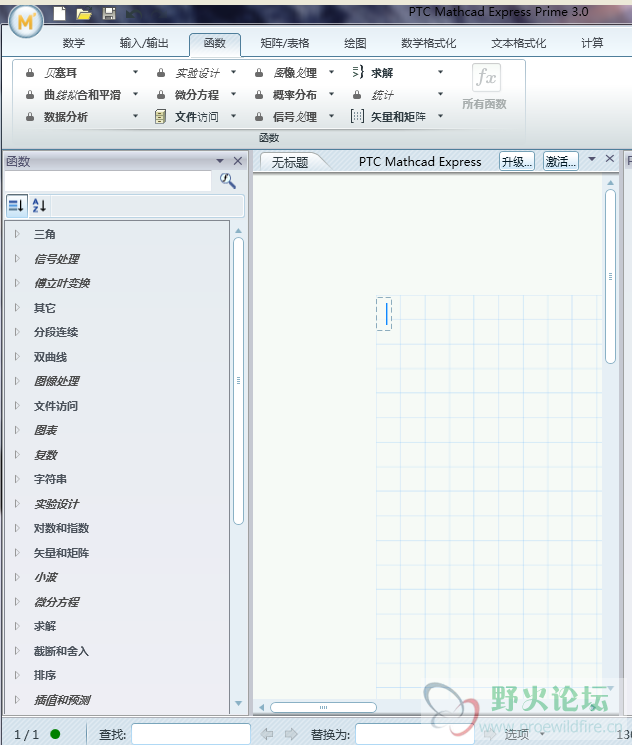Click the worksheet horizontal scrollbar thumb
Screen dimensions: 632x745
(323, 707)
